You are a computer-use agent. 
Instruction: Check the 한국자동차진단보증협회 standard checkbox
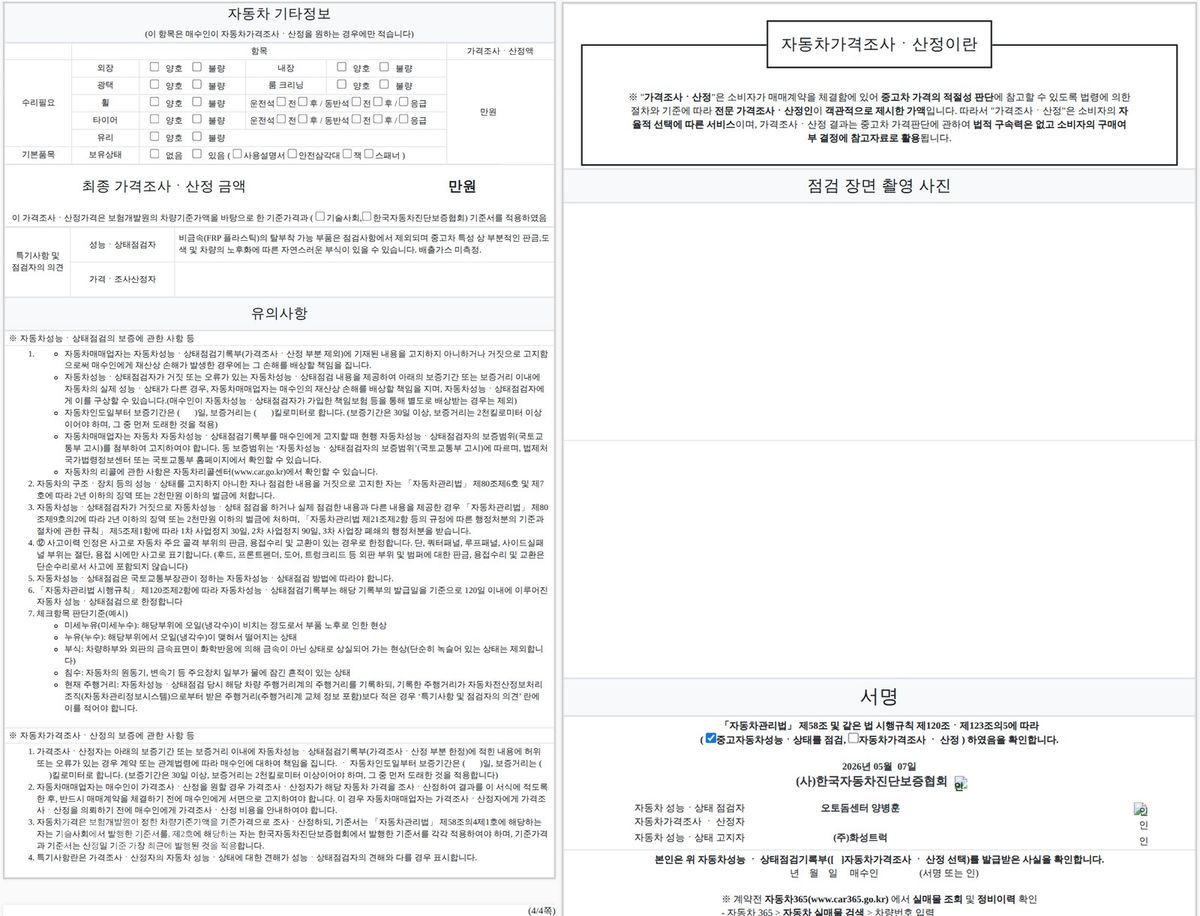click(367, 216)
